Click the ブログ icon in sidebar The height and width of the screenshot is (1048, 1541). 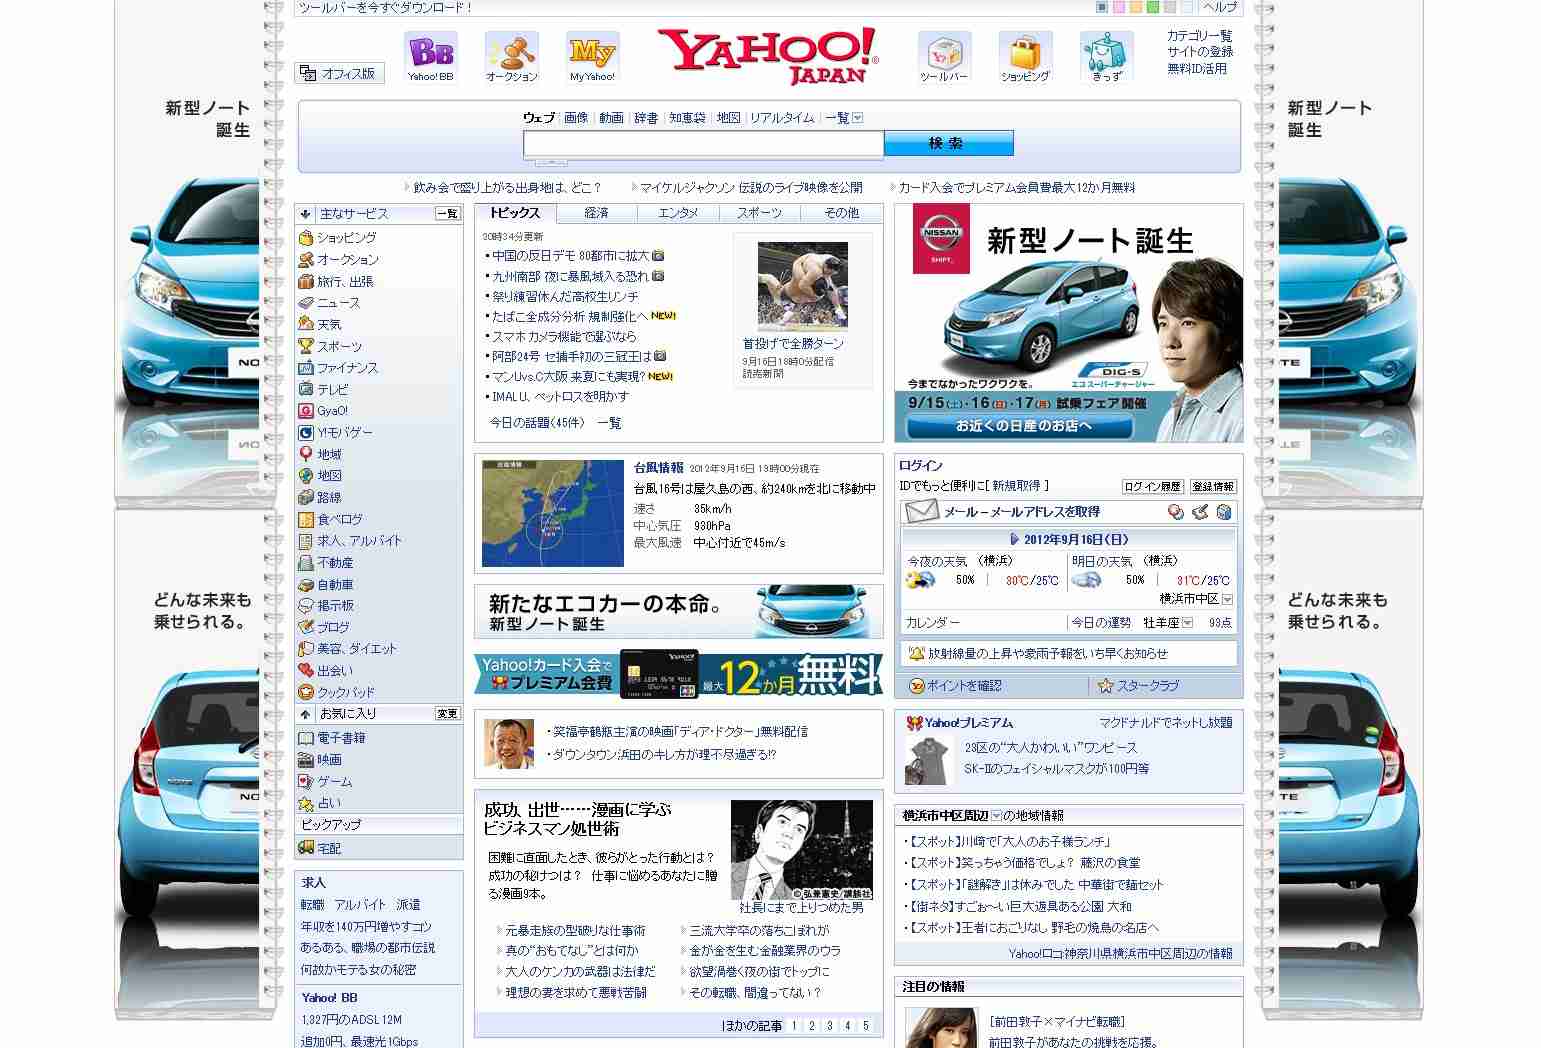tap(306, 627)
